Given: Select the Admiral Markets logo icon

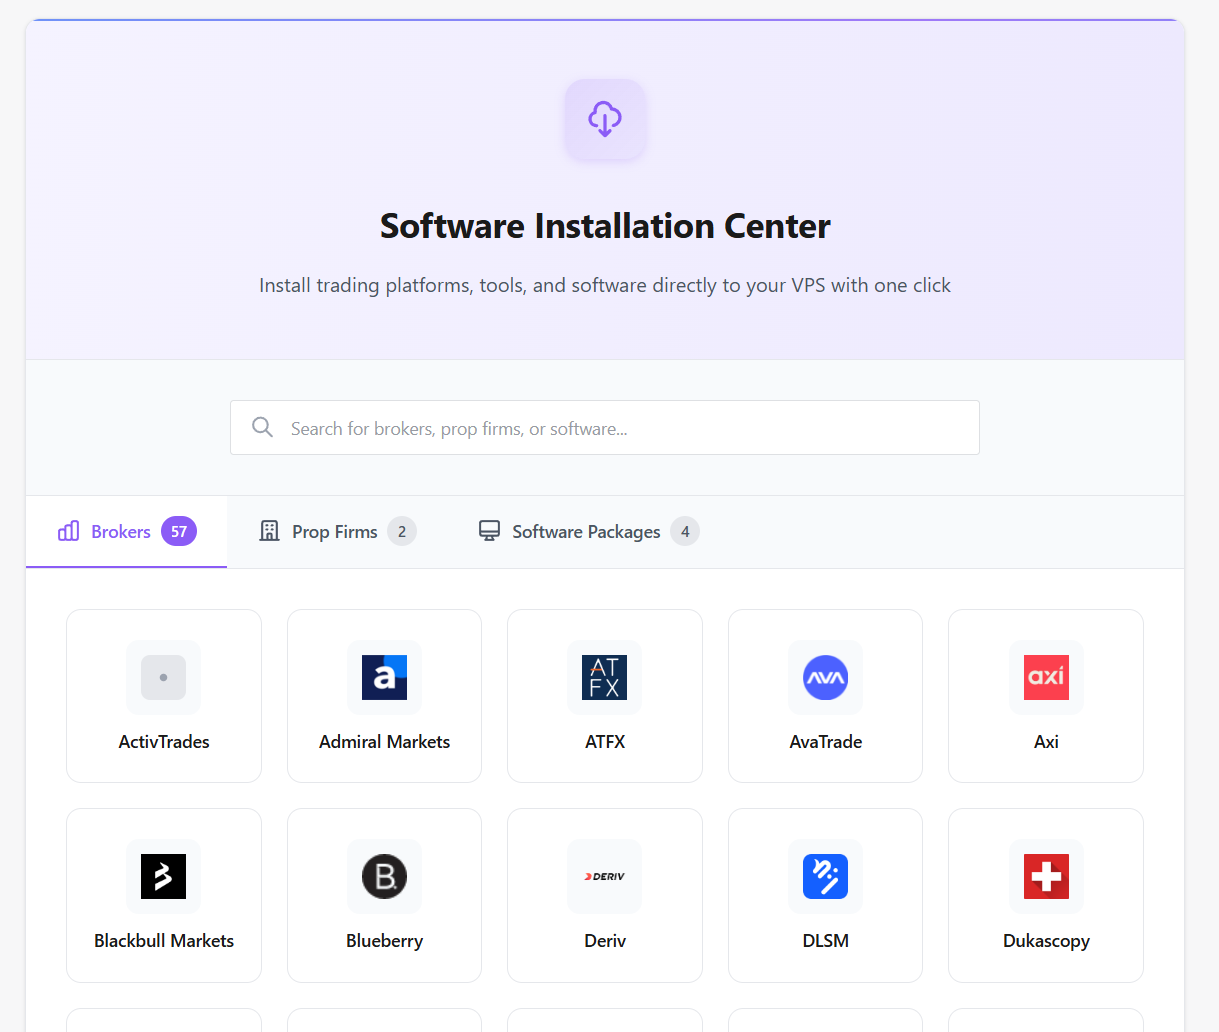Looking at the screenshot, I should tap(384, 678).
